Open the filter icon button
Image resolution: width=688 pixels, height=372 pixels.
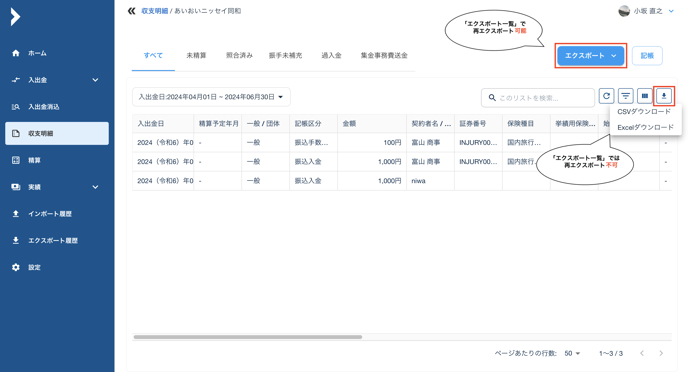(626, 96)
